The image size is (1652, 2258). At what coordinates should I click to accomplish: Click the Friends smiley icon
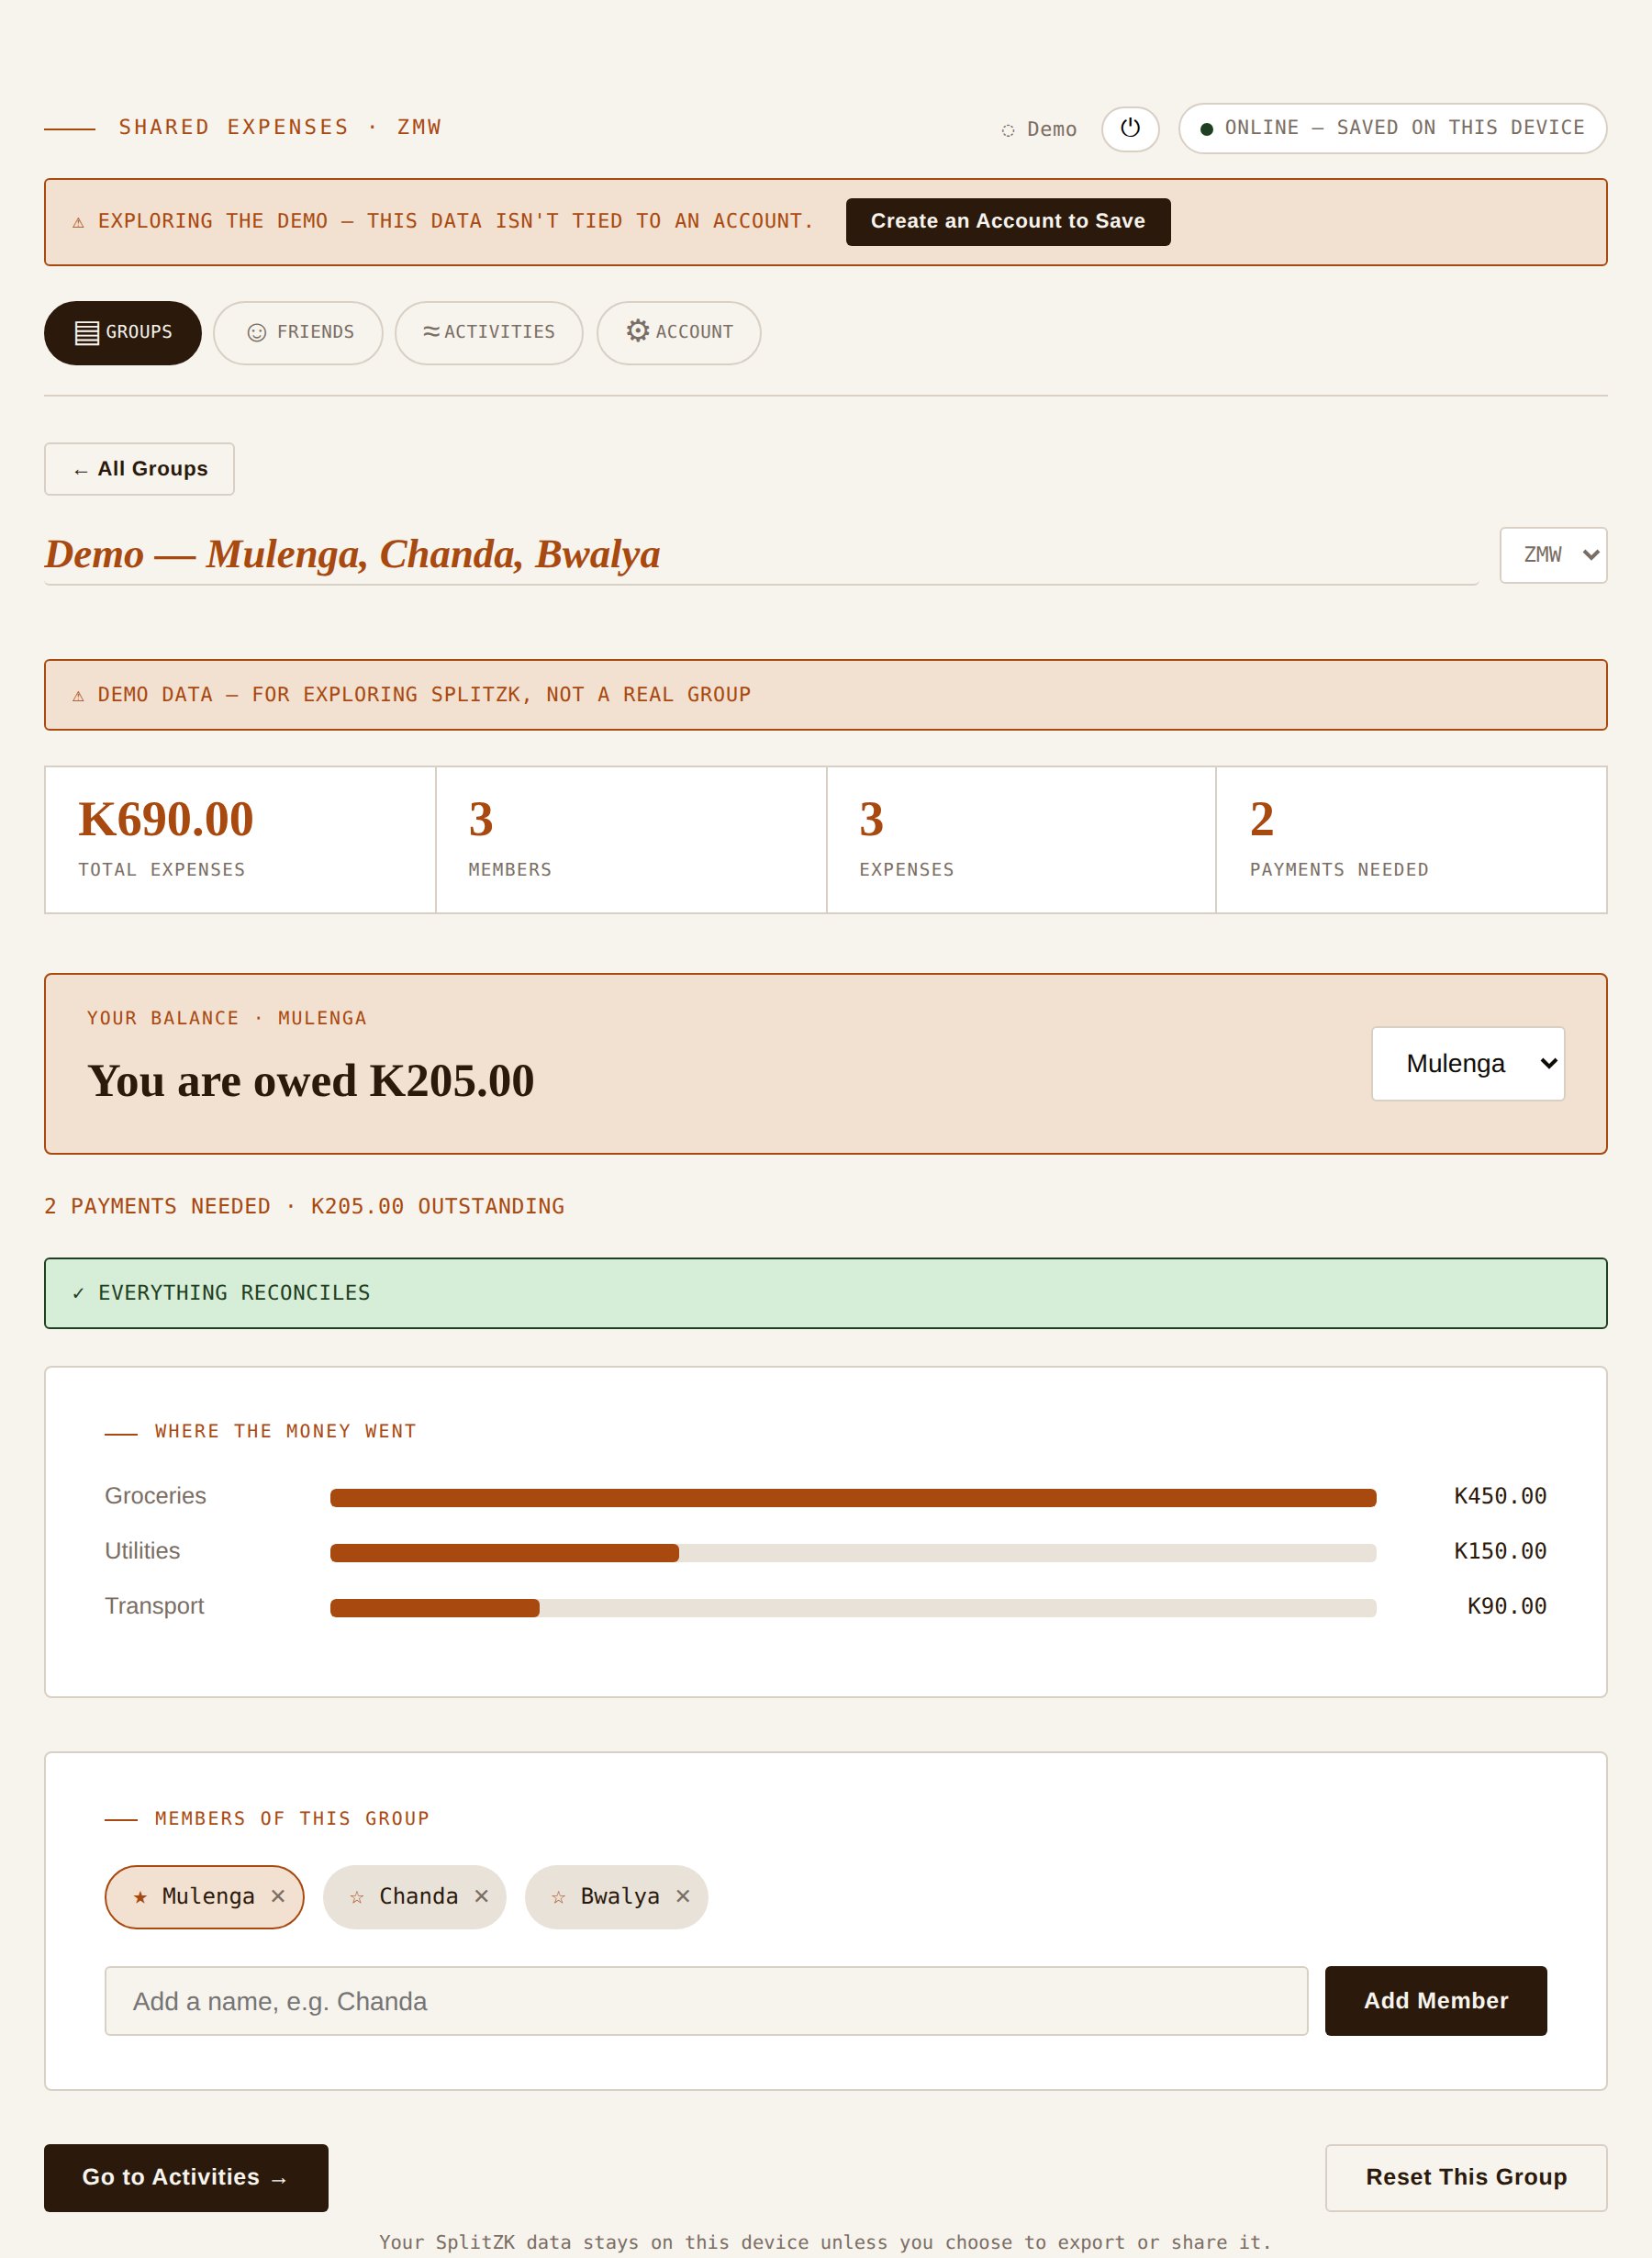257,332
